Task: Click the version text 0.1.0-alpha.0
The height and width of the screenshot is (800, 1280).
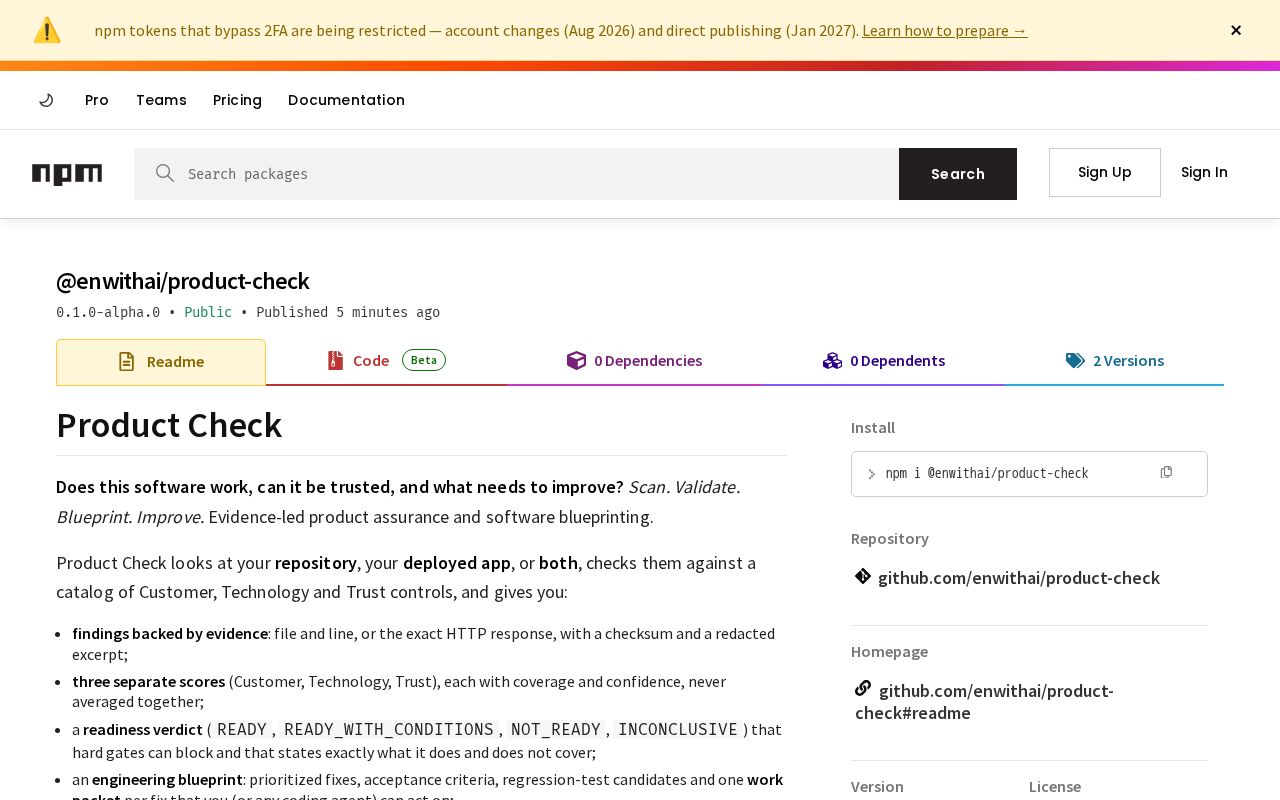Action: point(108,312)
